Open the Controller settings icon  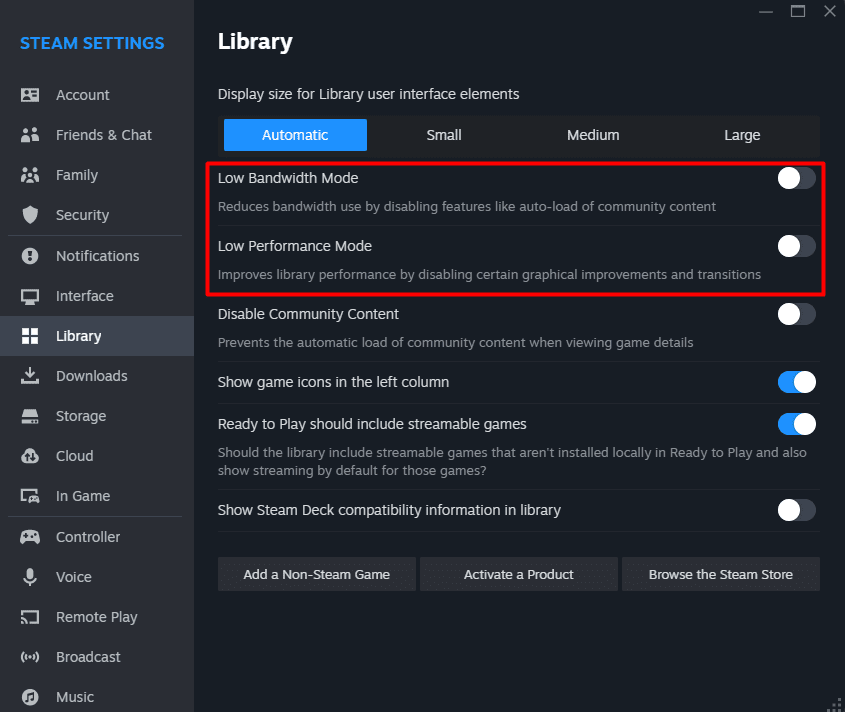click(x=31, y=537)
